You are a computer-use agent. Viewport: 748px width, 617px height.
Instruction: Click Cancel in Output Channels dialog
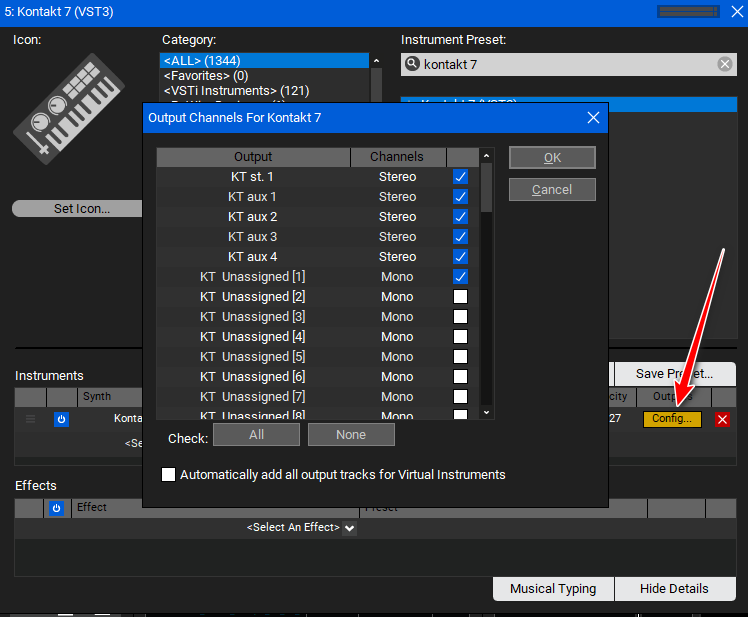click(x=552, y=189)
